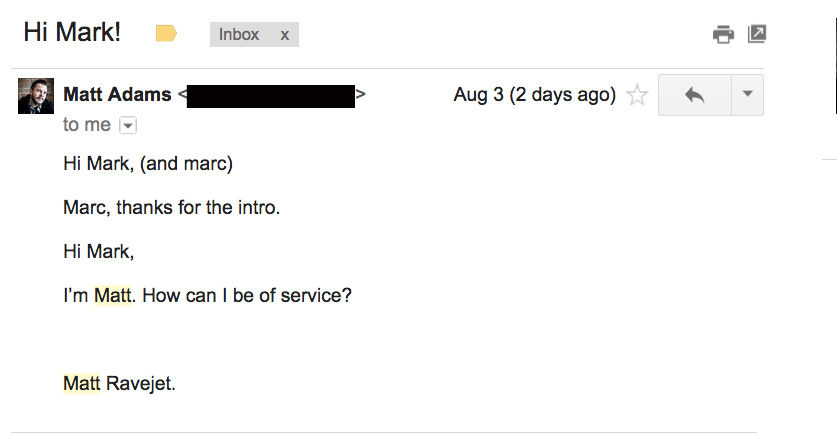The height and width of the screenshot is (434, 837).
Task: Click the Inbox label tag
Action: coord(239,35)
